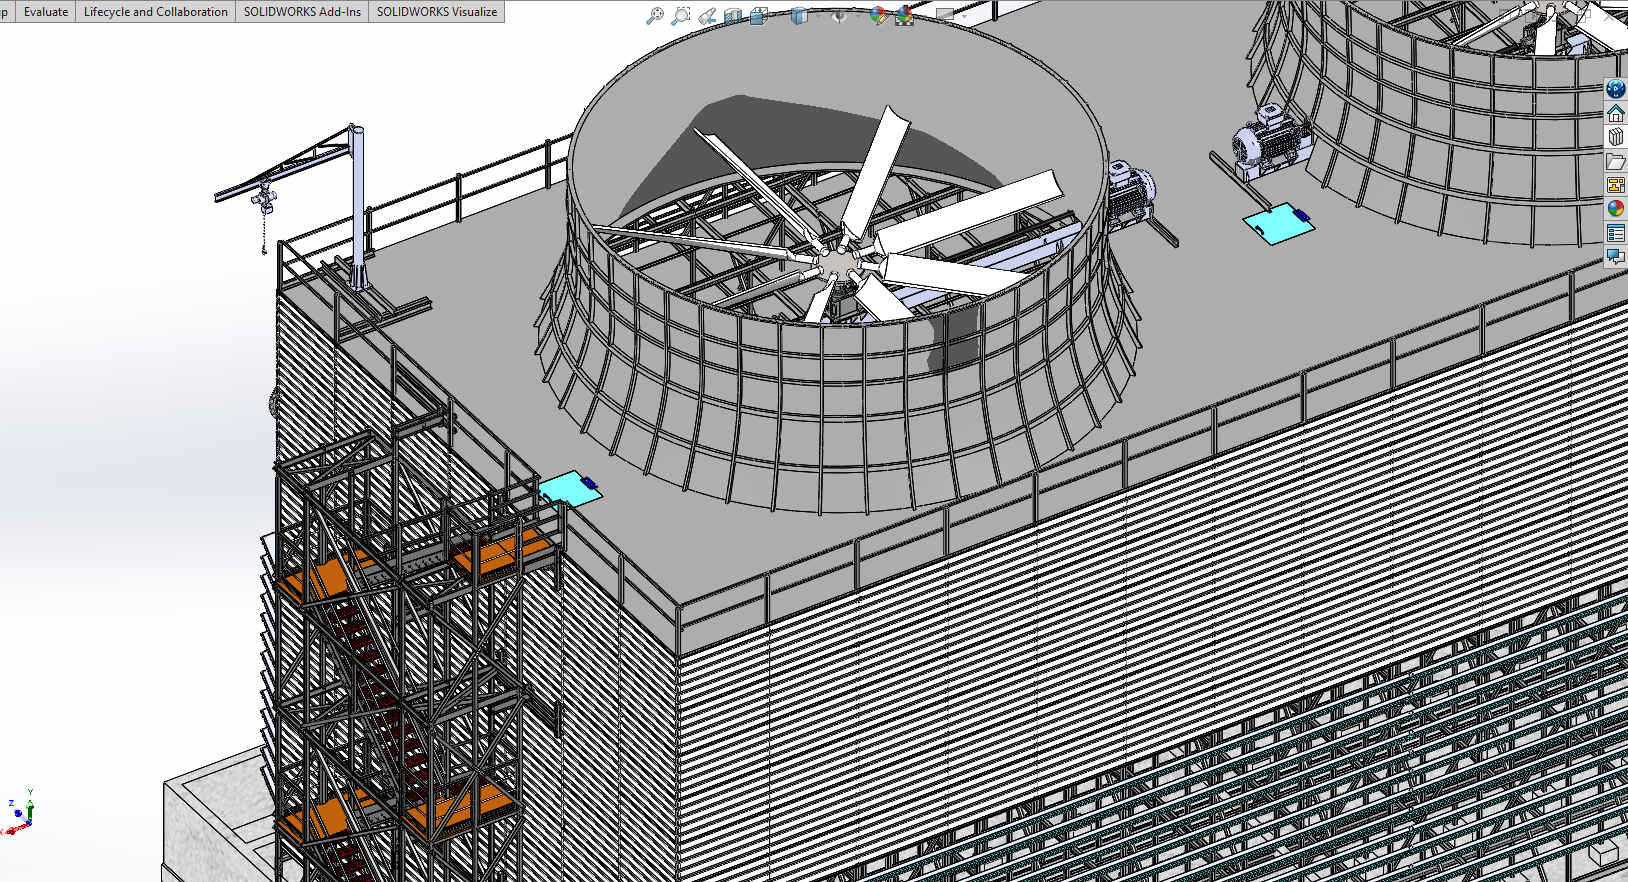Image resolution: width=1628 pixels, height=882 pixels.
Task: Toggle the Section View tool
Action: 733,16
